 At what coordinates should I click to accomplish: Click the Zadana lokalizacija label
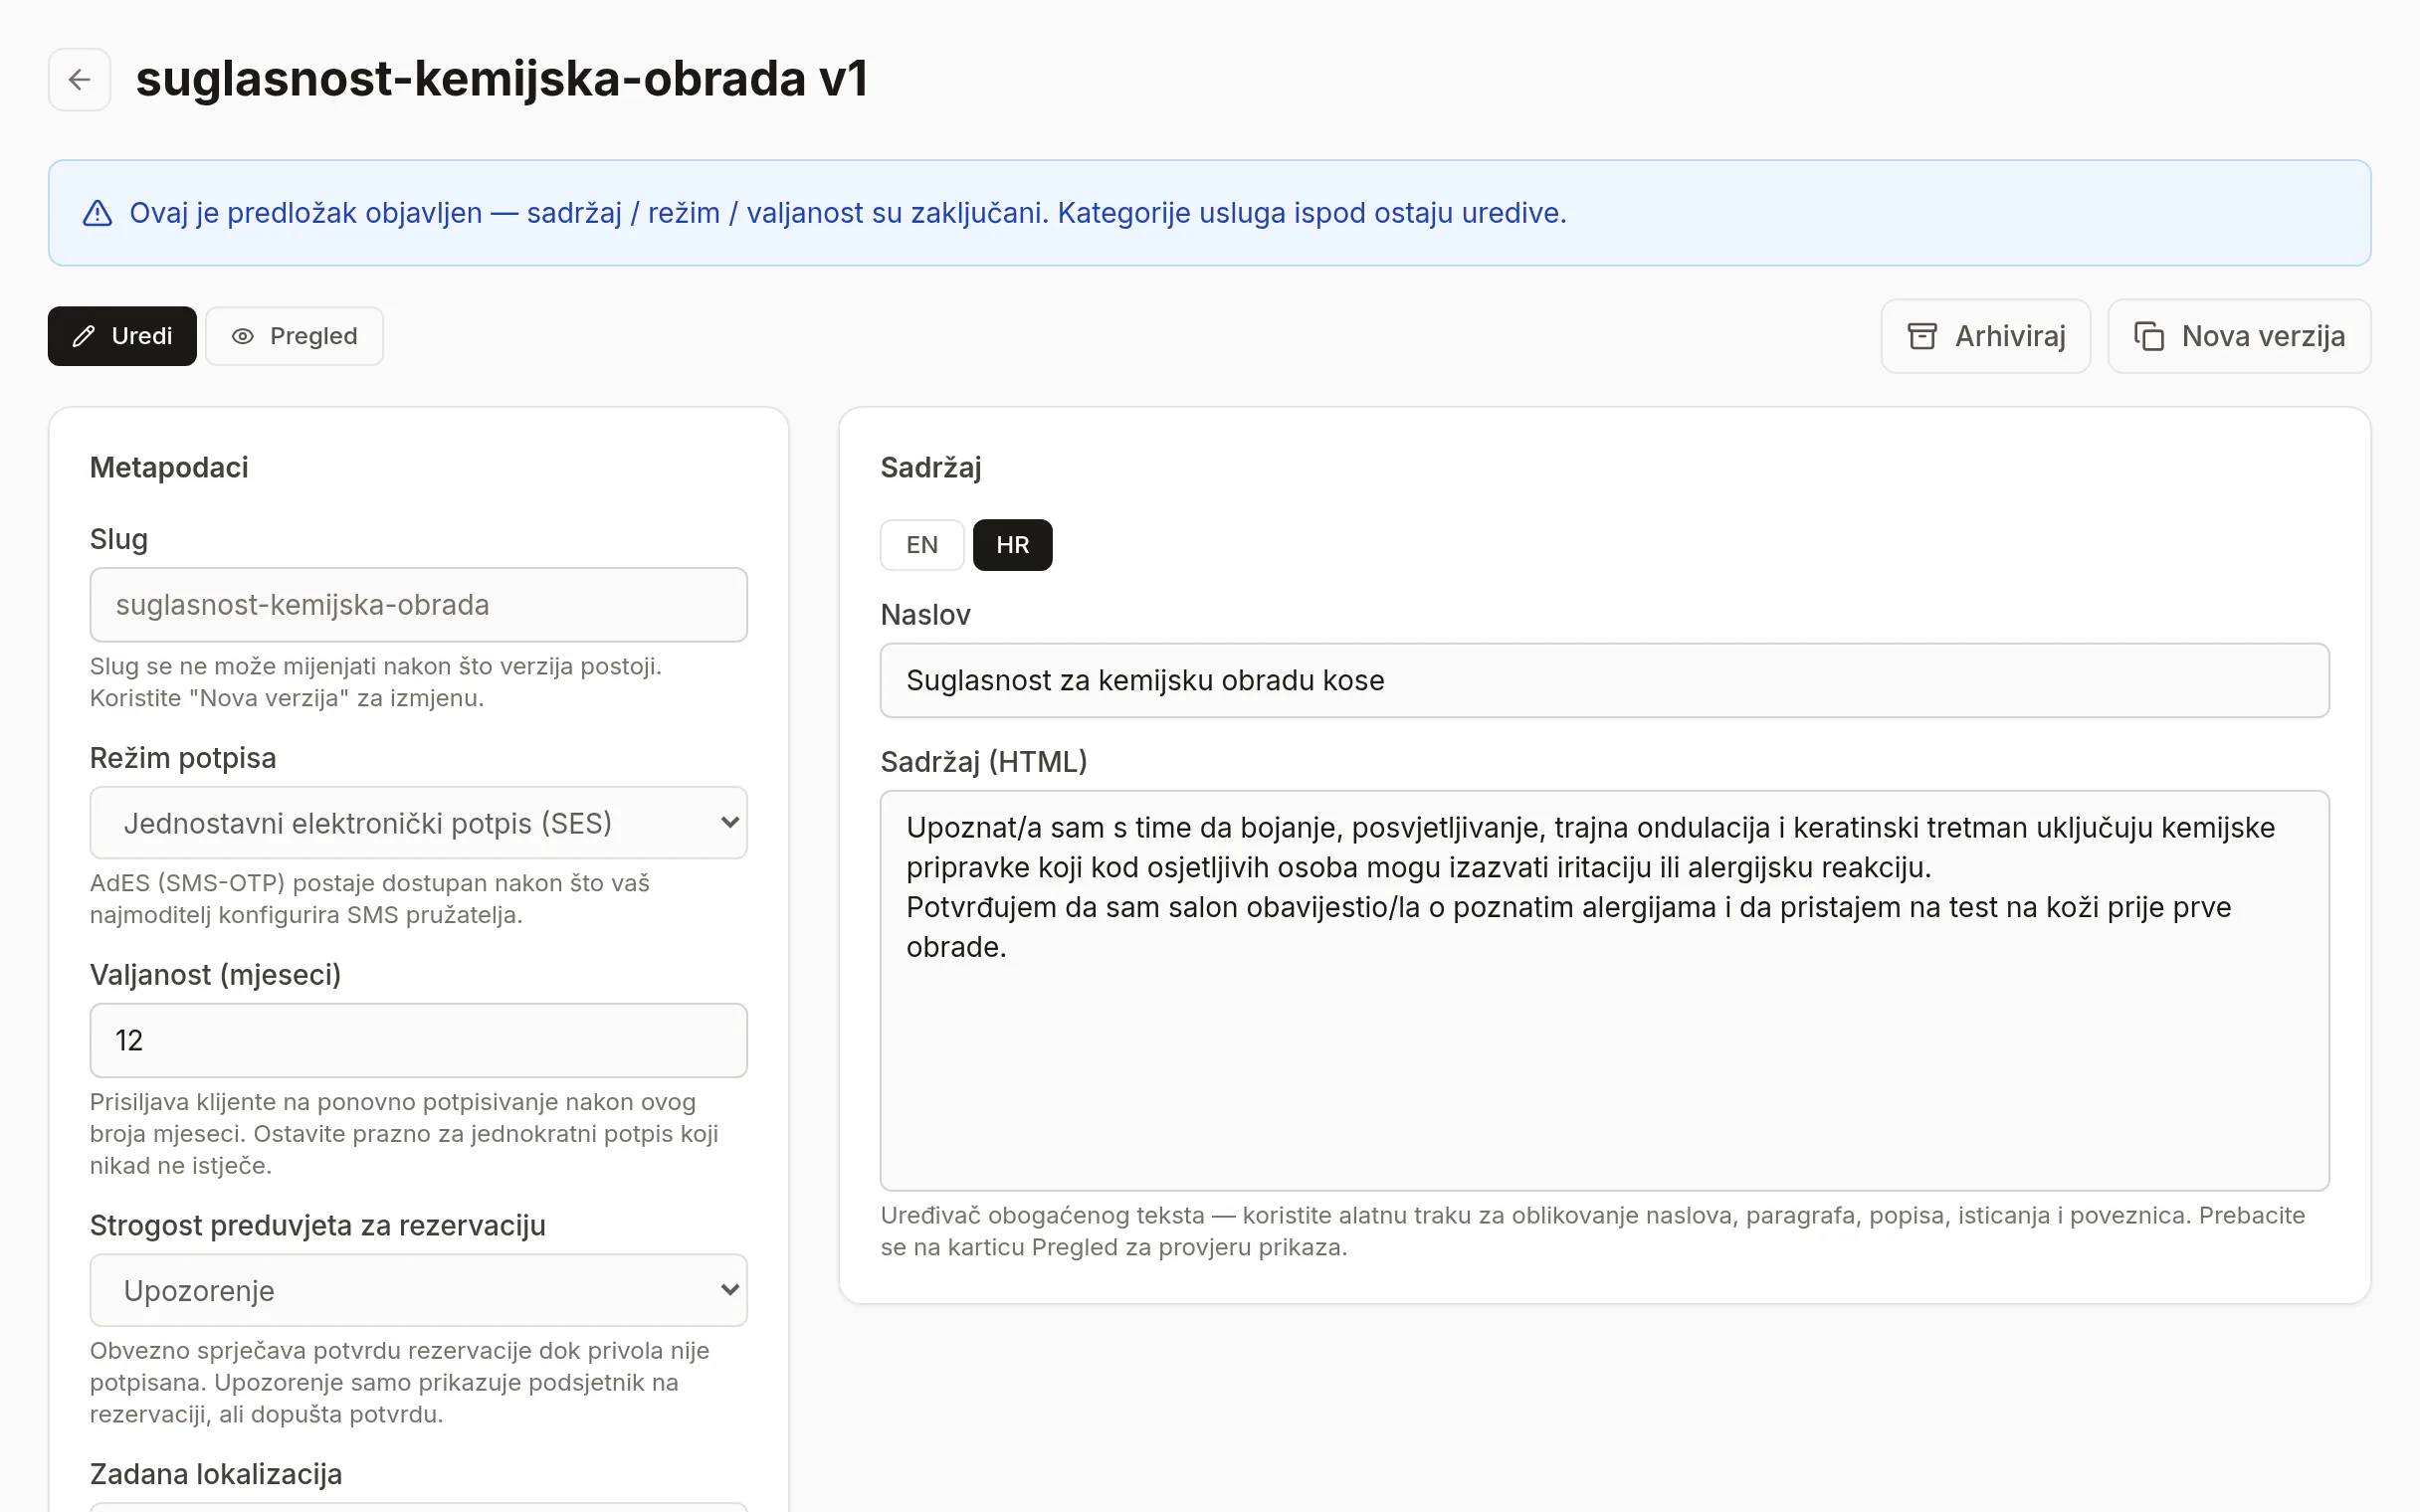[216, 1474]
